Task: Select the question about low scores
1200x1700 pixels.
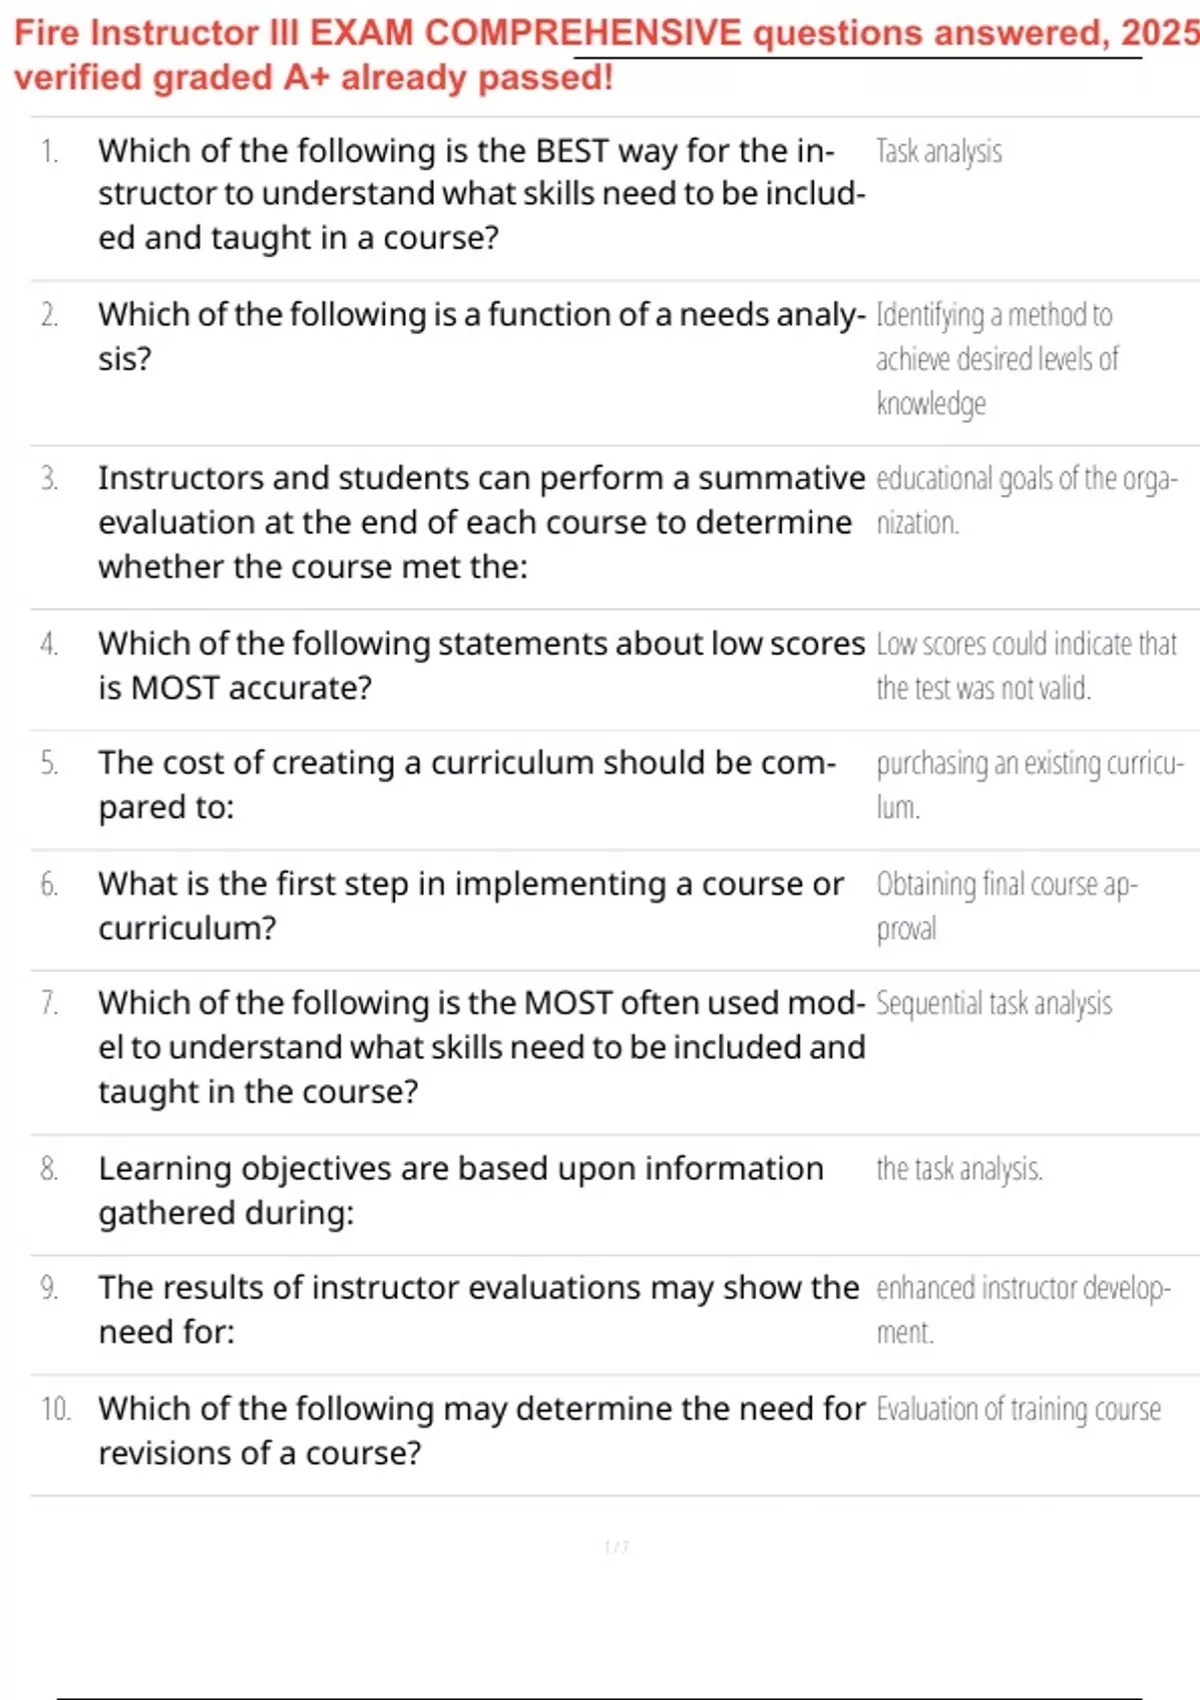Action: tap(481, 665)
